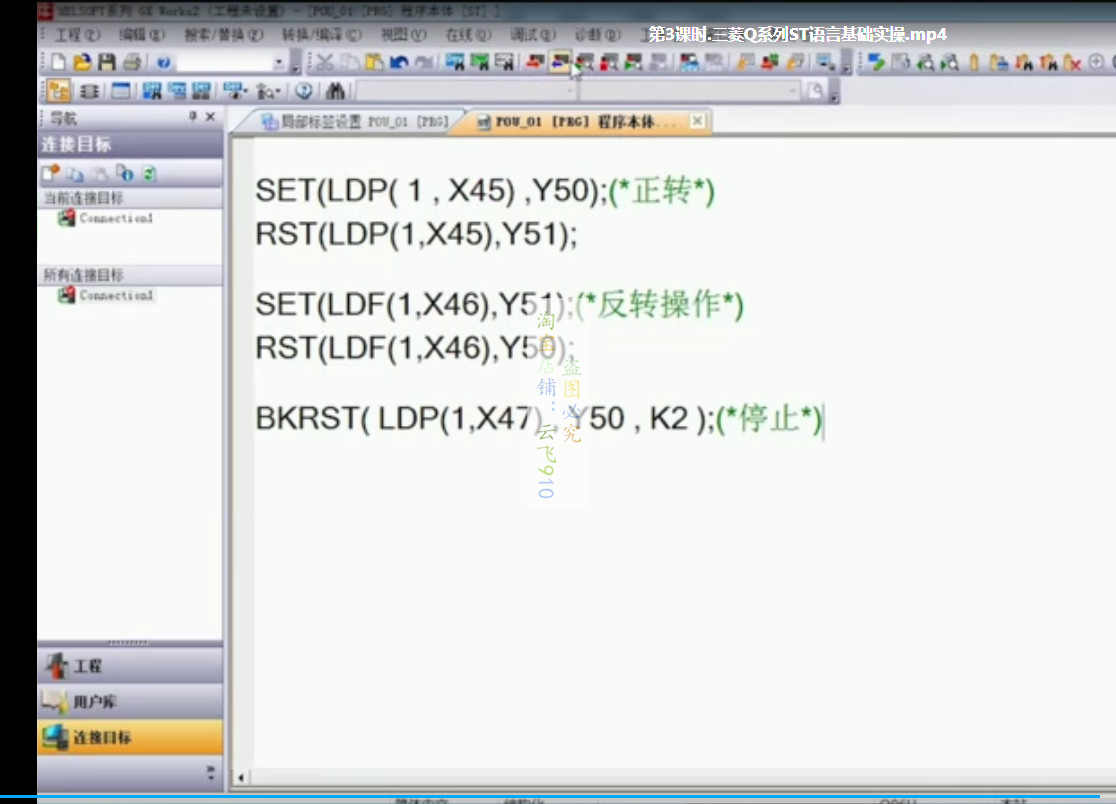Click the 连接目标 navigation button
Screen dimensions: 1116x804
coord(130,737)
